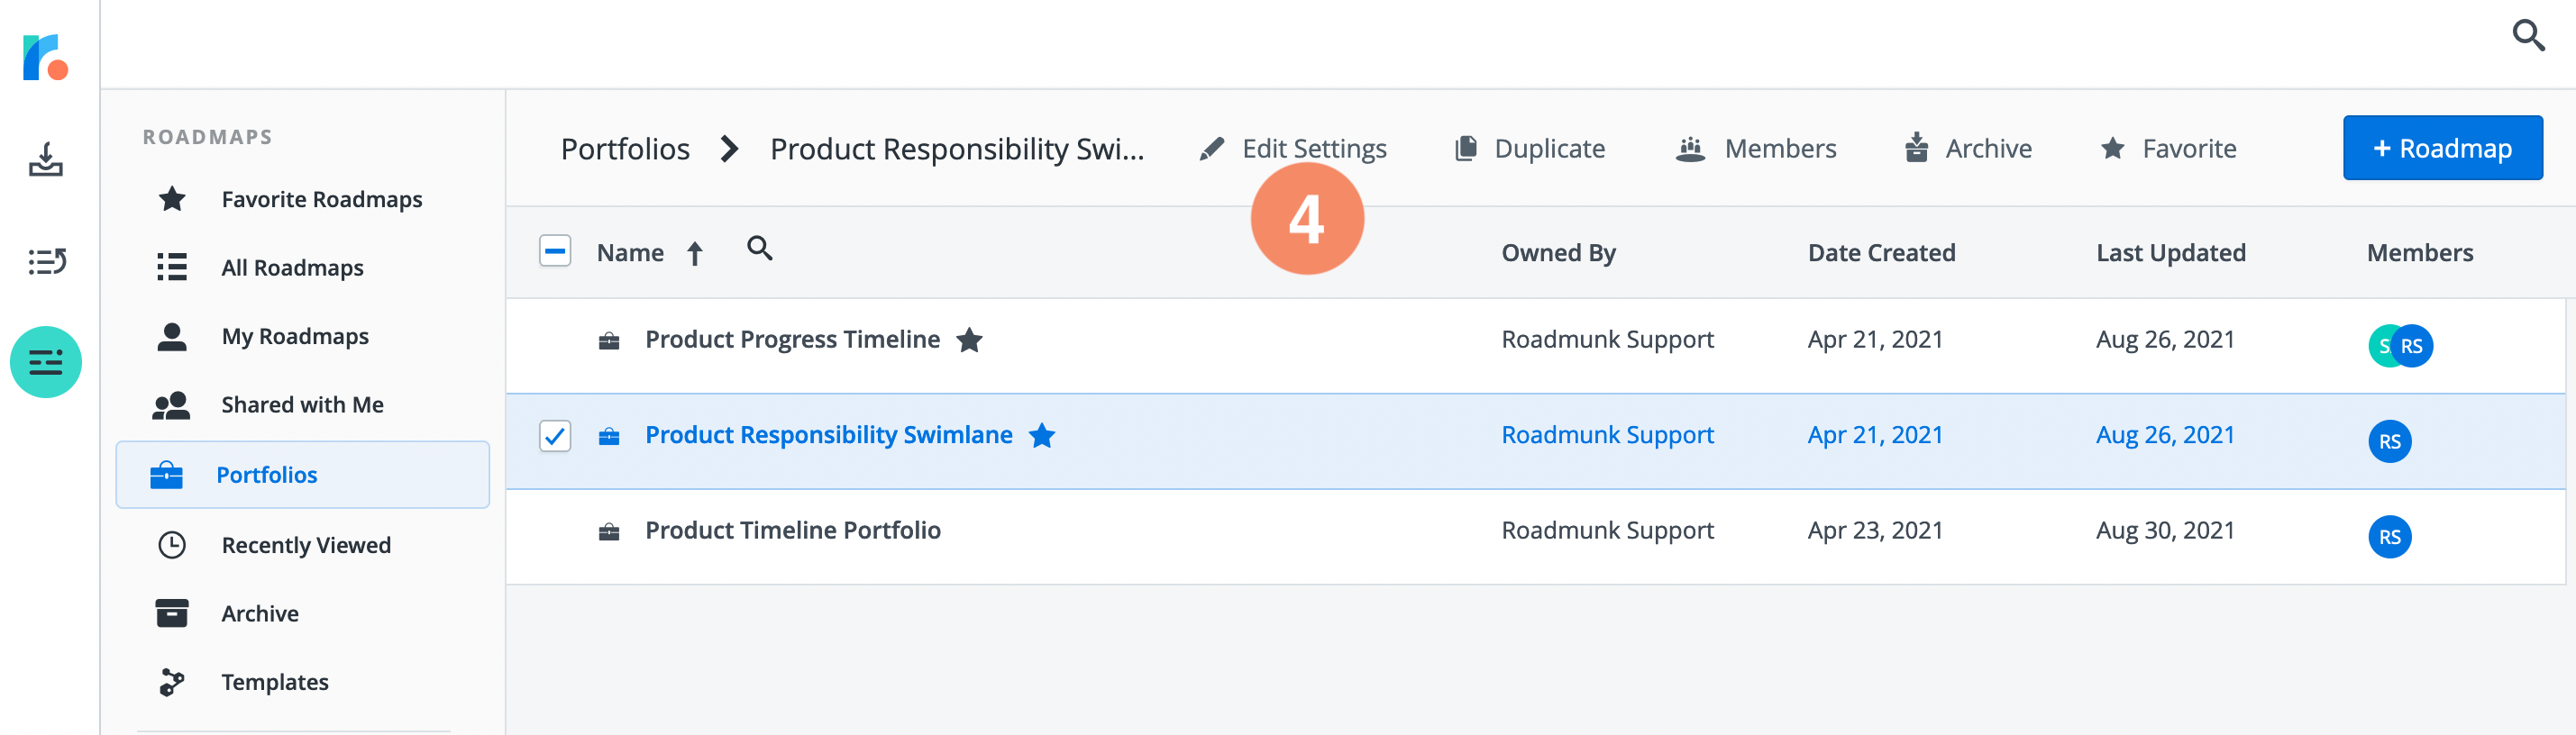Open the list-with-arrow icon in left rail
Image resolution: width=2576 pixels, height=735 pixels.
[x=46, y=262]
